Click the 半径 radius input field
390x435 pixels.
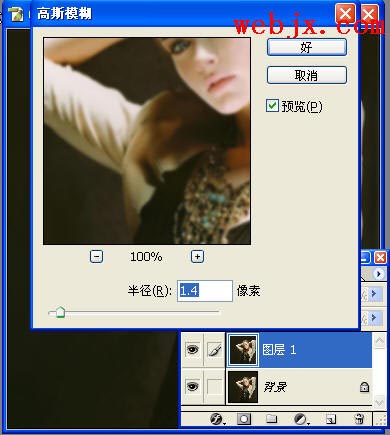[205, 291]
